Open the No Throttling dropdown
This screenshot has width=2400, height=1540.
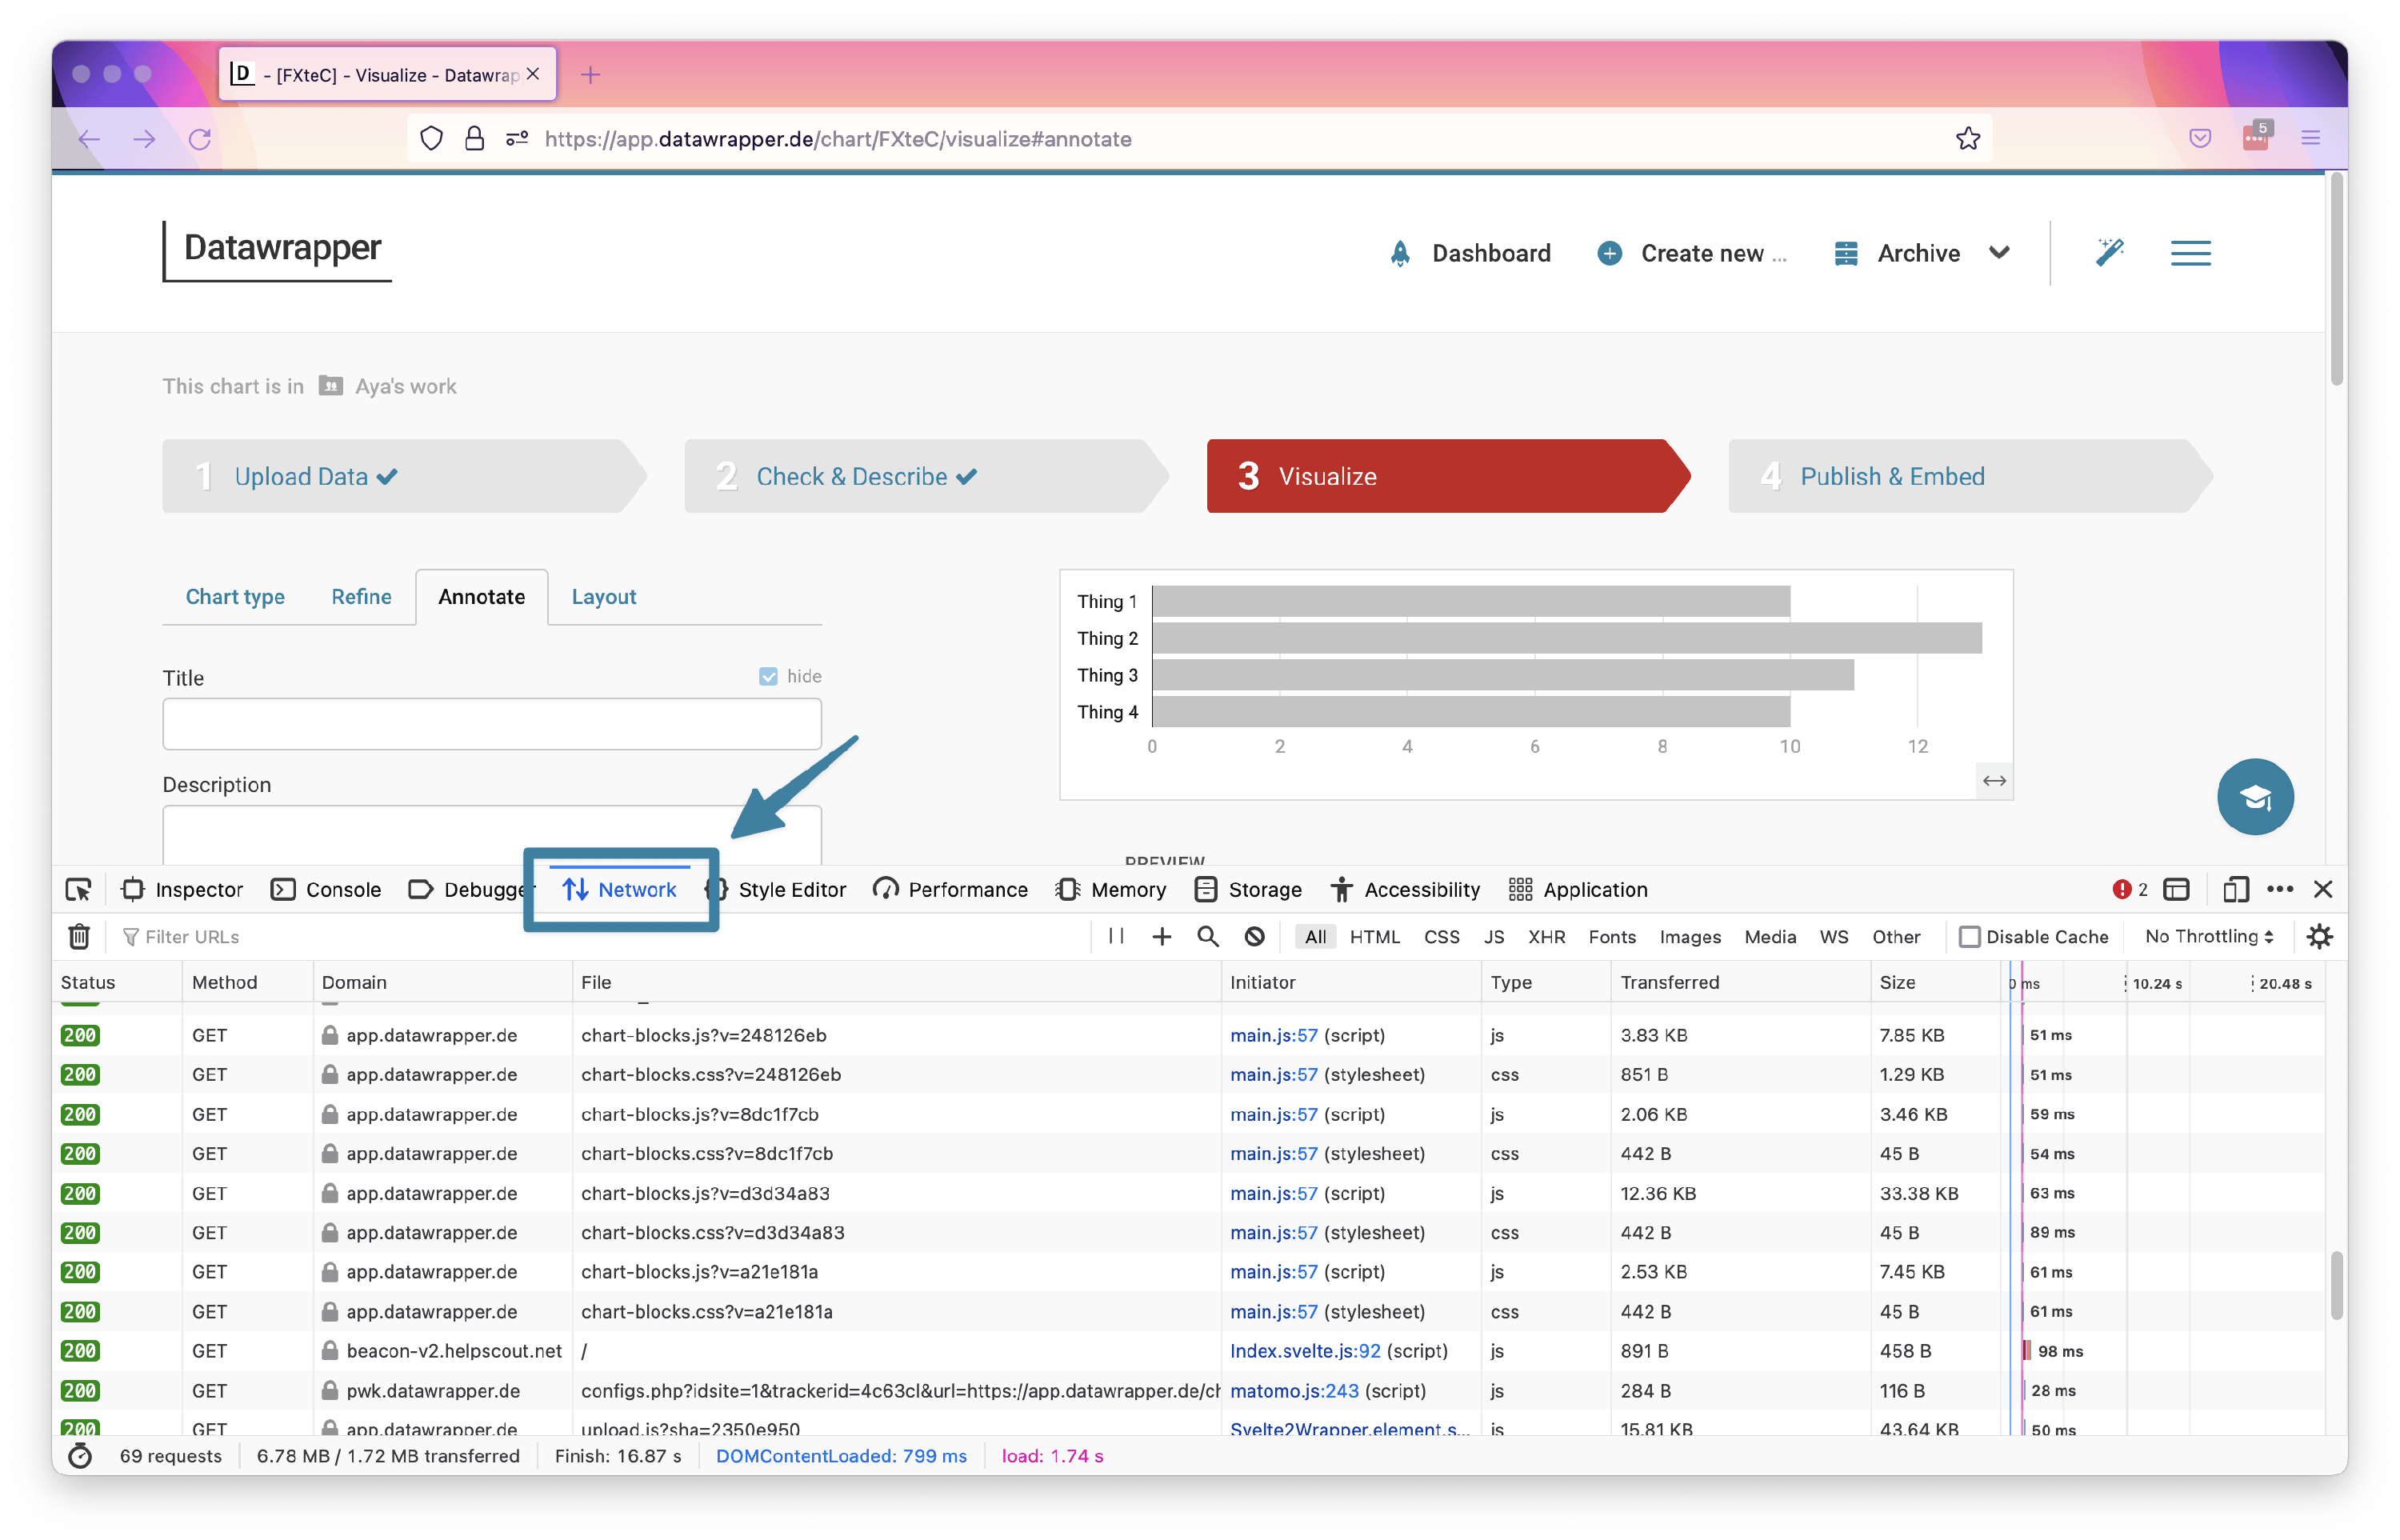pos(2209,937)
